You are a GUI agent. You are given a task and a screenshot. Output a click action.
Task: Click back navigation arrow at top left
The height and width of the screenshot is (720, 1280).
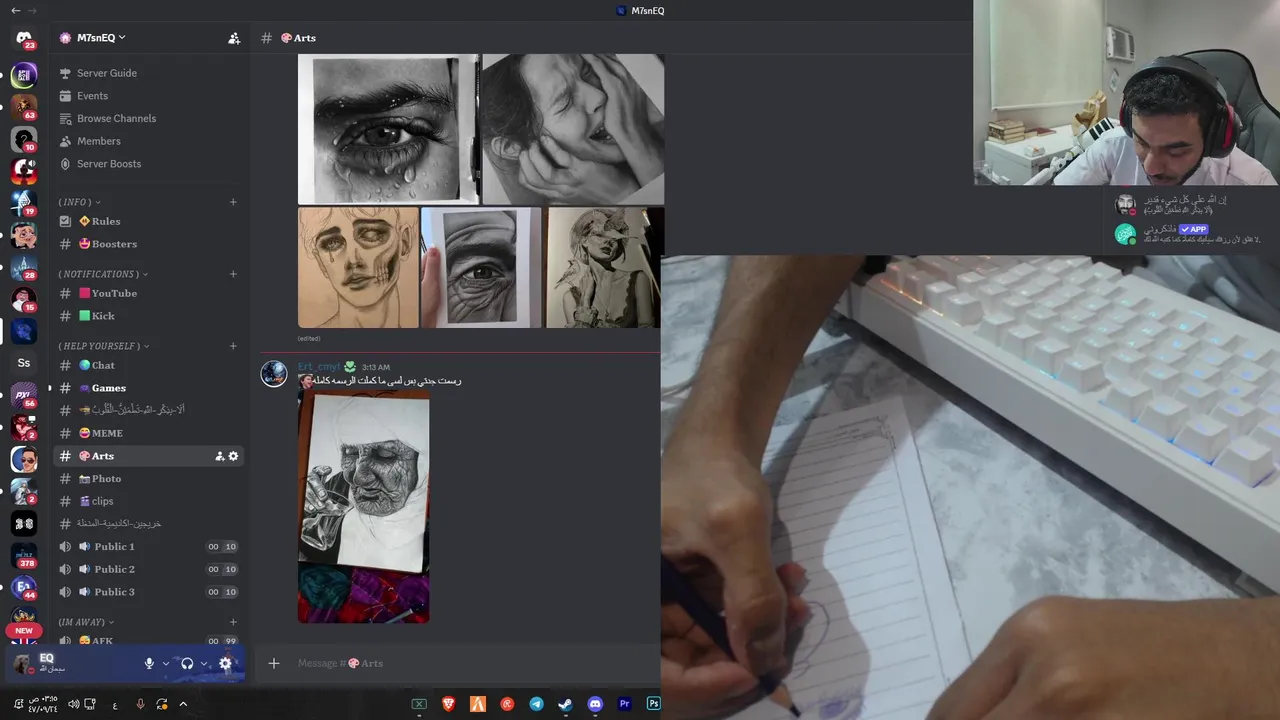[15, 10]
